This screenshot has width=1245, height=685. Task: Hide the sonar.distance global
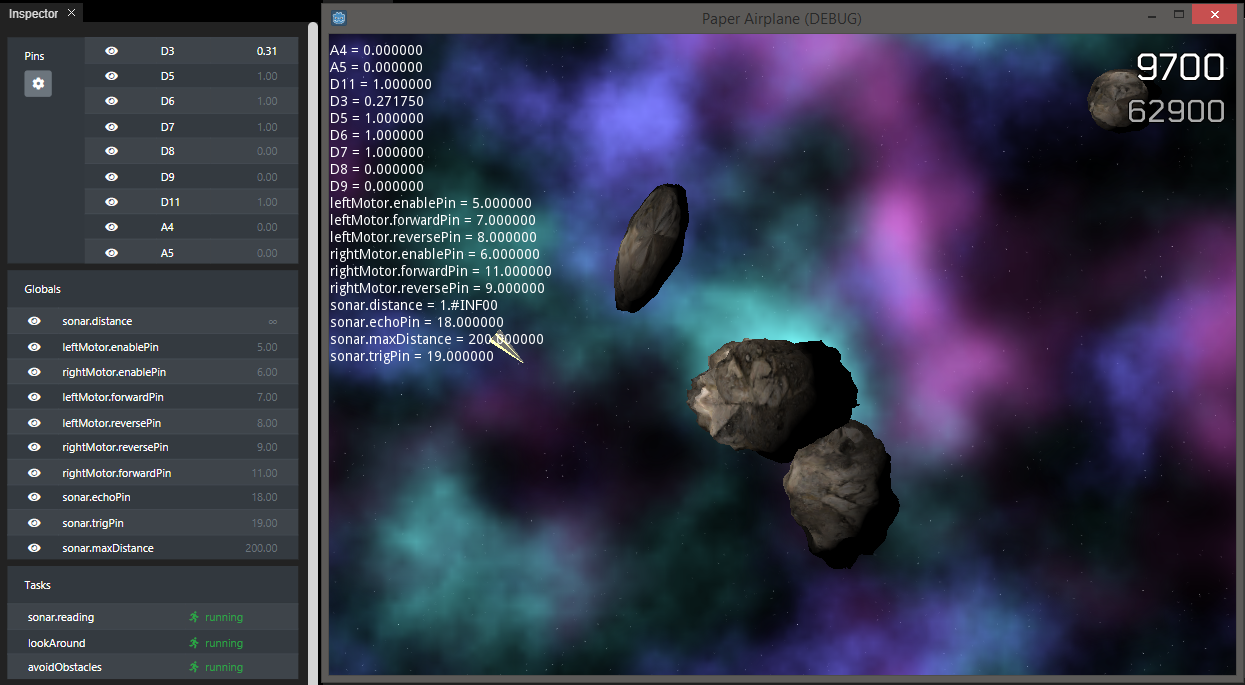click(x=34, y=321)
